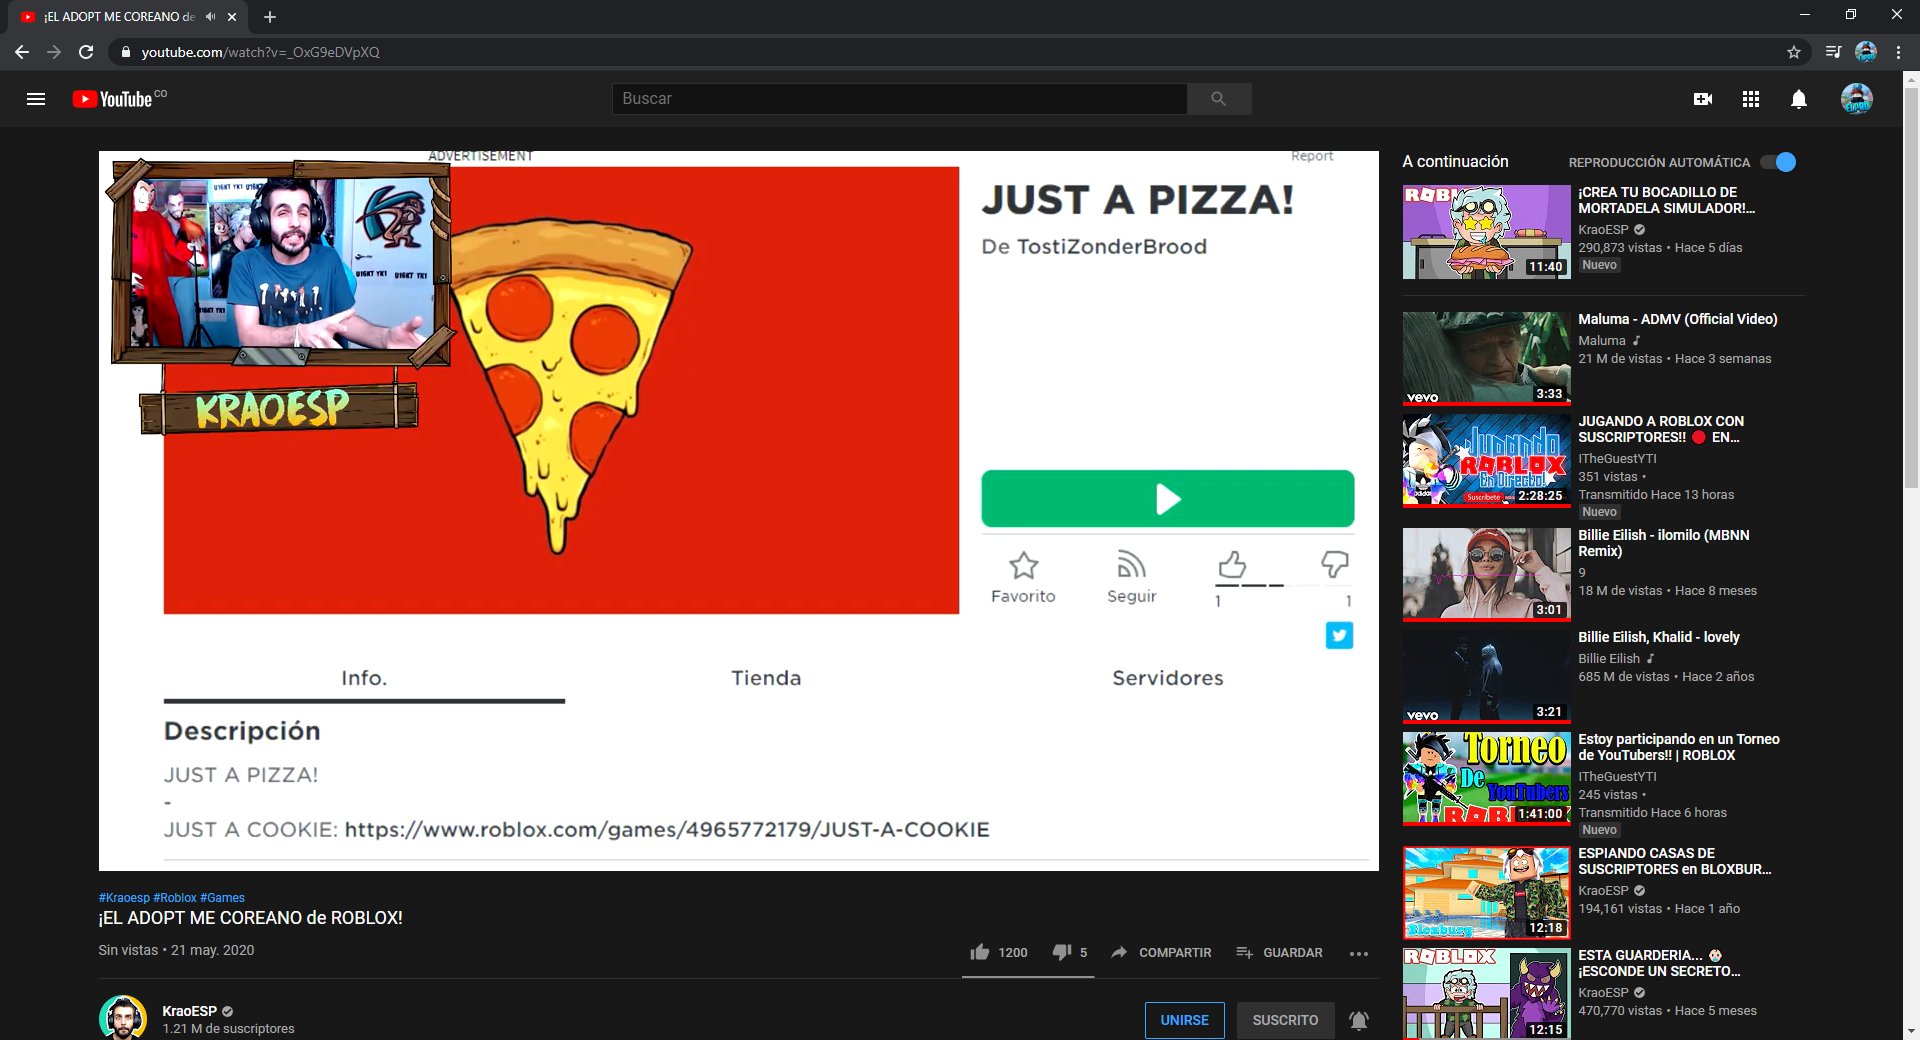Click the KraoESP channel name

(x=189, y=1011)
